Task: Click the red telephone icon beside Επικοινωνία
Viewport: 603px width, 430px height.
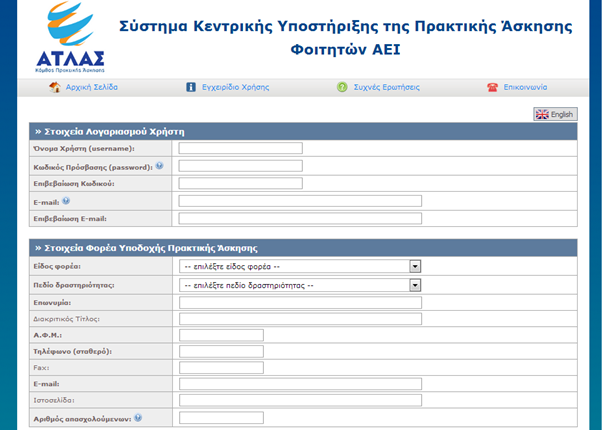Action: (x=493, y=87)
